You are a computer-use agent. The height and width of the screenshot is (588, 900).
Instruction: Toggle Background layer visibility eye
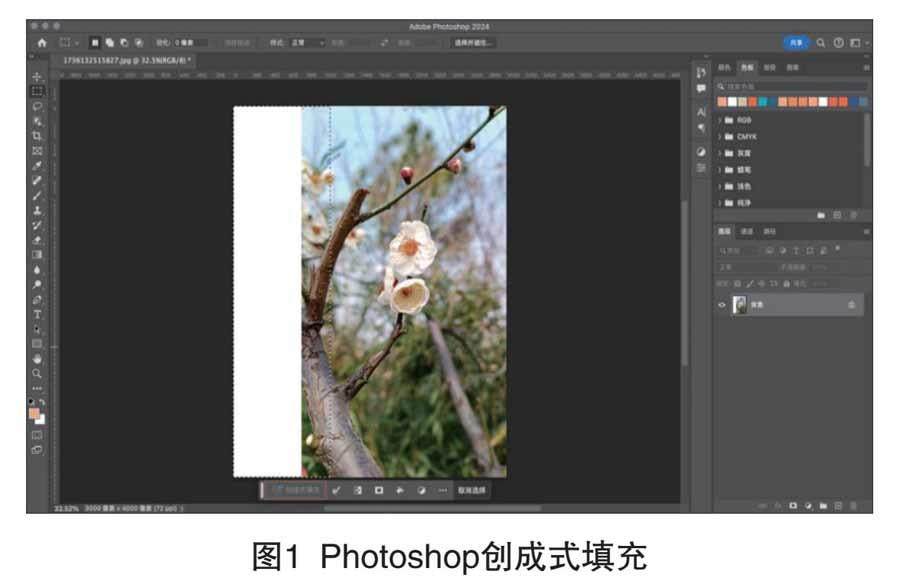(722, 305)
